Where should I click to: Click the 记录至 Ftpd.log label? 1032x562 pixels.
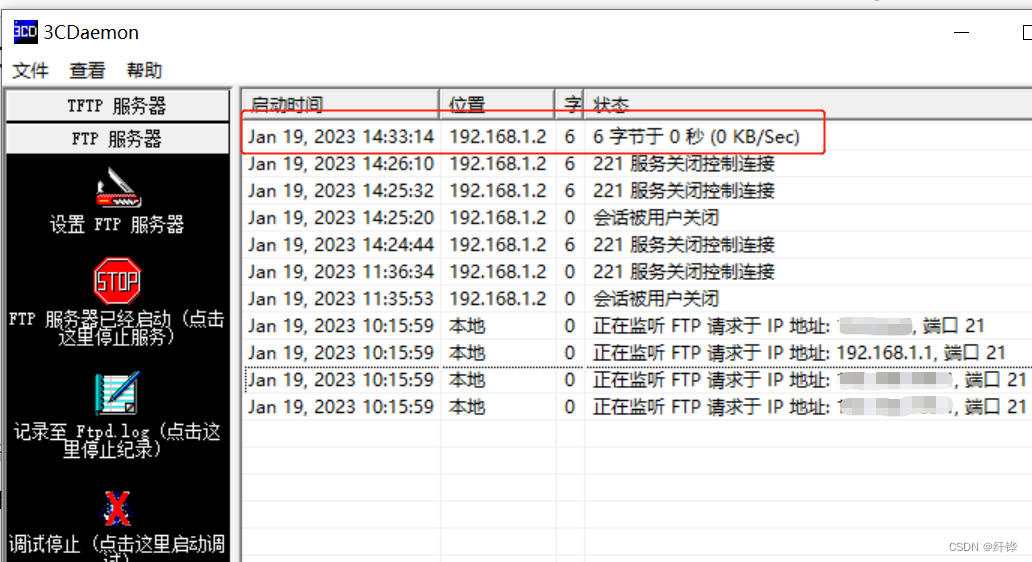(117, 440)
